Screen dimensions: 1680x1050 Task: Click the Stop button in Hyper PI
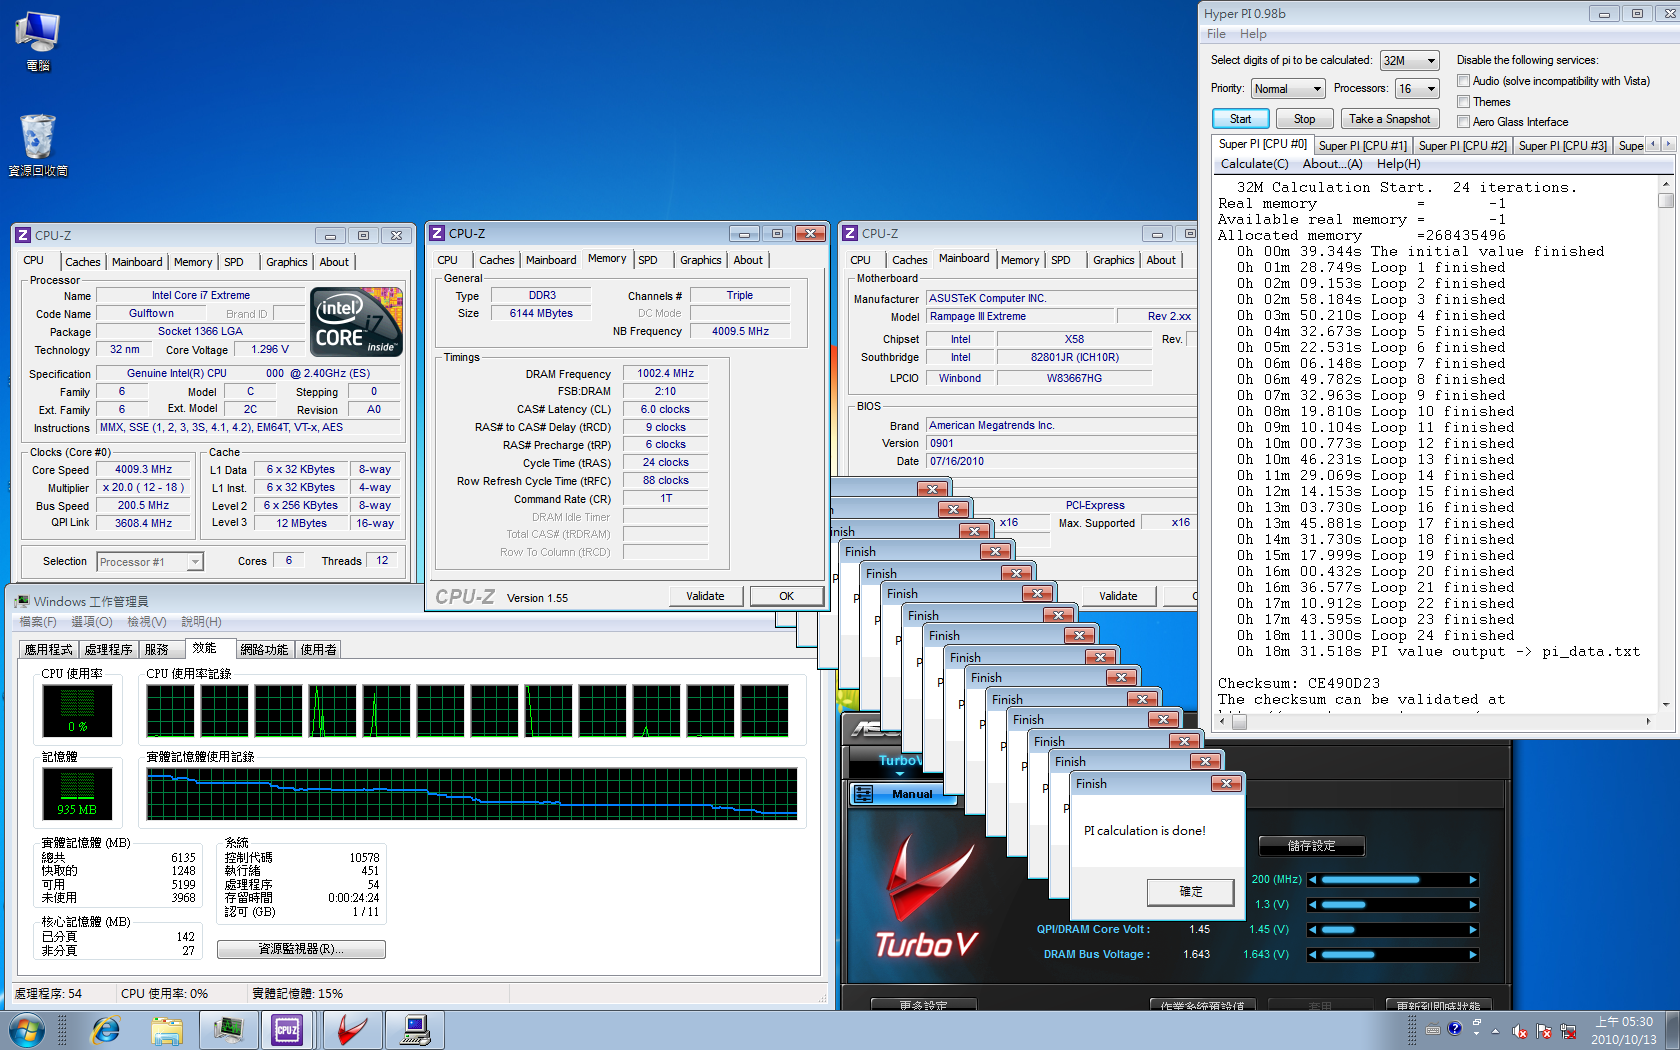[x=1305, y=119]
